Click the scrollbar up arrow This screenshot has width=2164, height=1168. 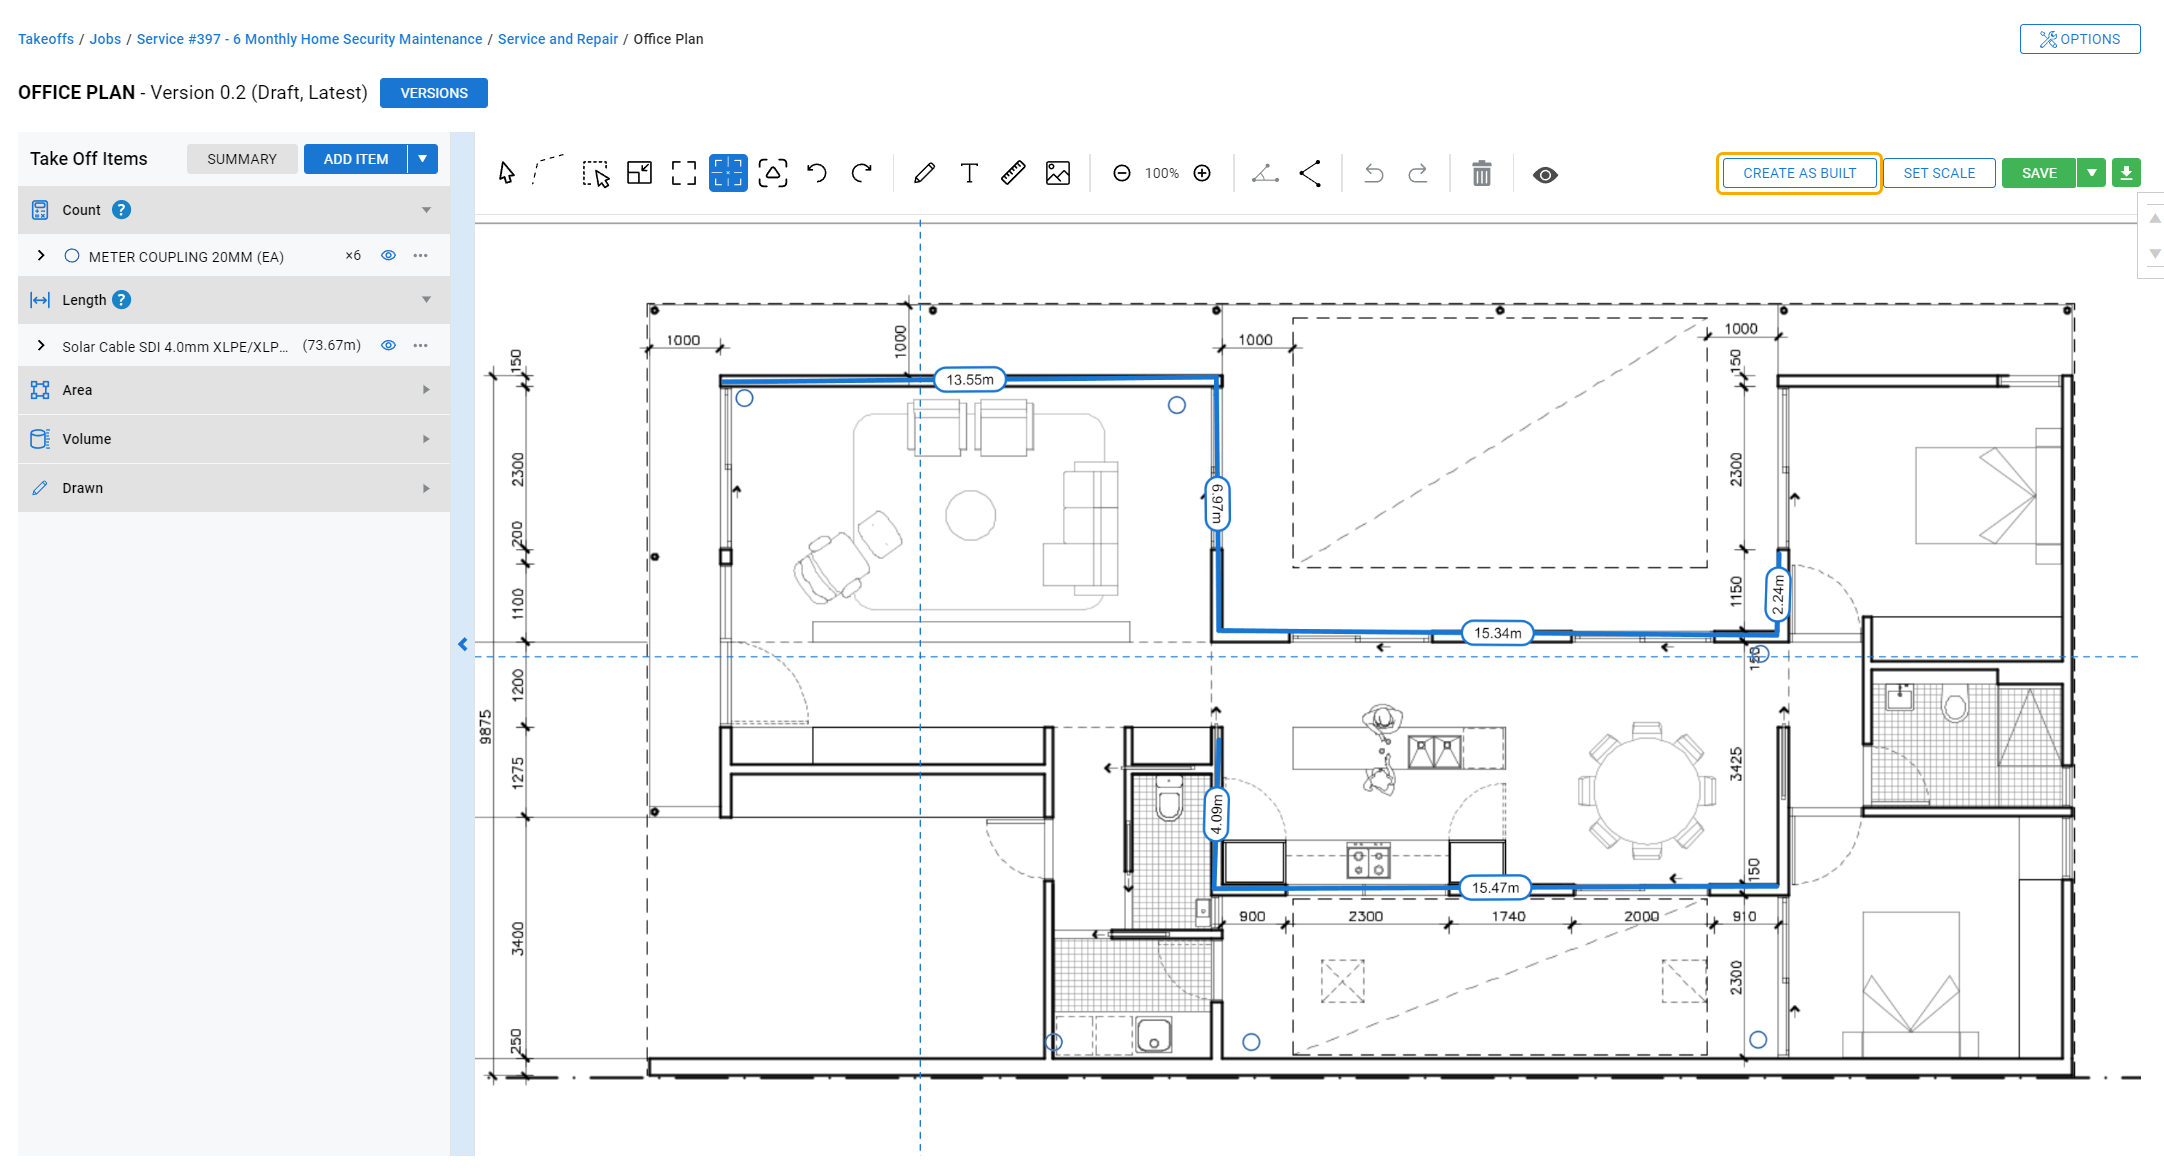pyautogui.click(x=2155, y=218)
